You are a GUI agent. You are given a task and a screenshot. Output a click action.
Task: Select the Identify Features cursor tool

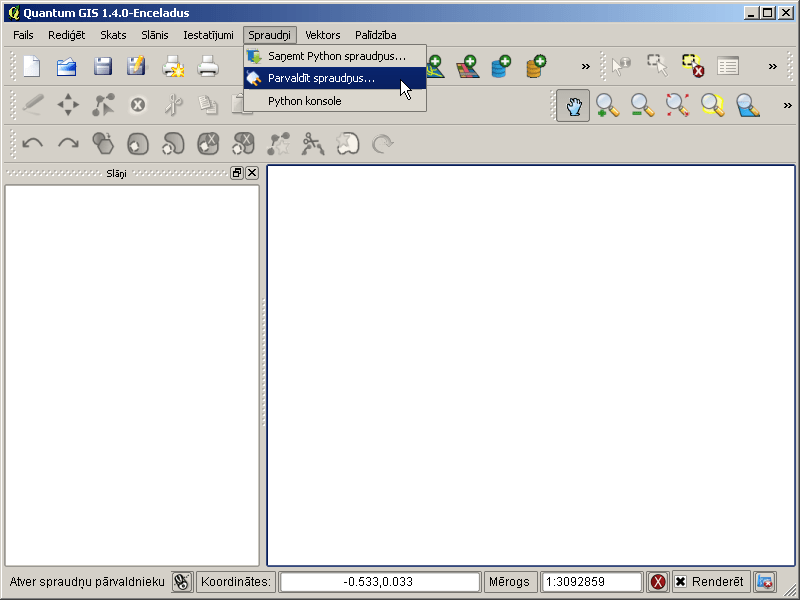(621, 66)
